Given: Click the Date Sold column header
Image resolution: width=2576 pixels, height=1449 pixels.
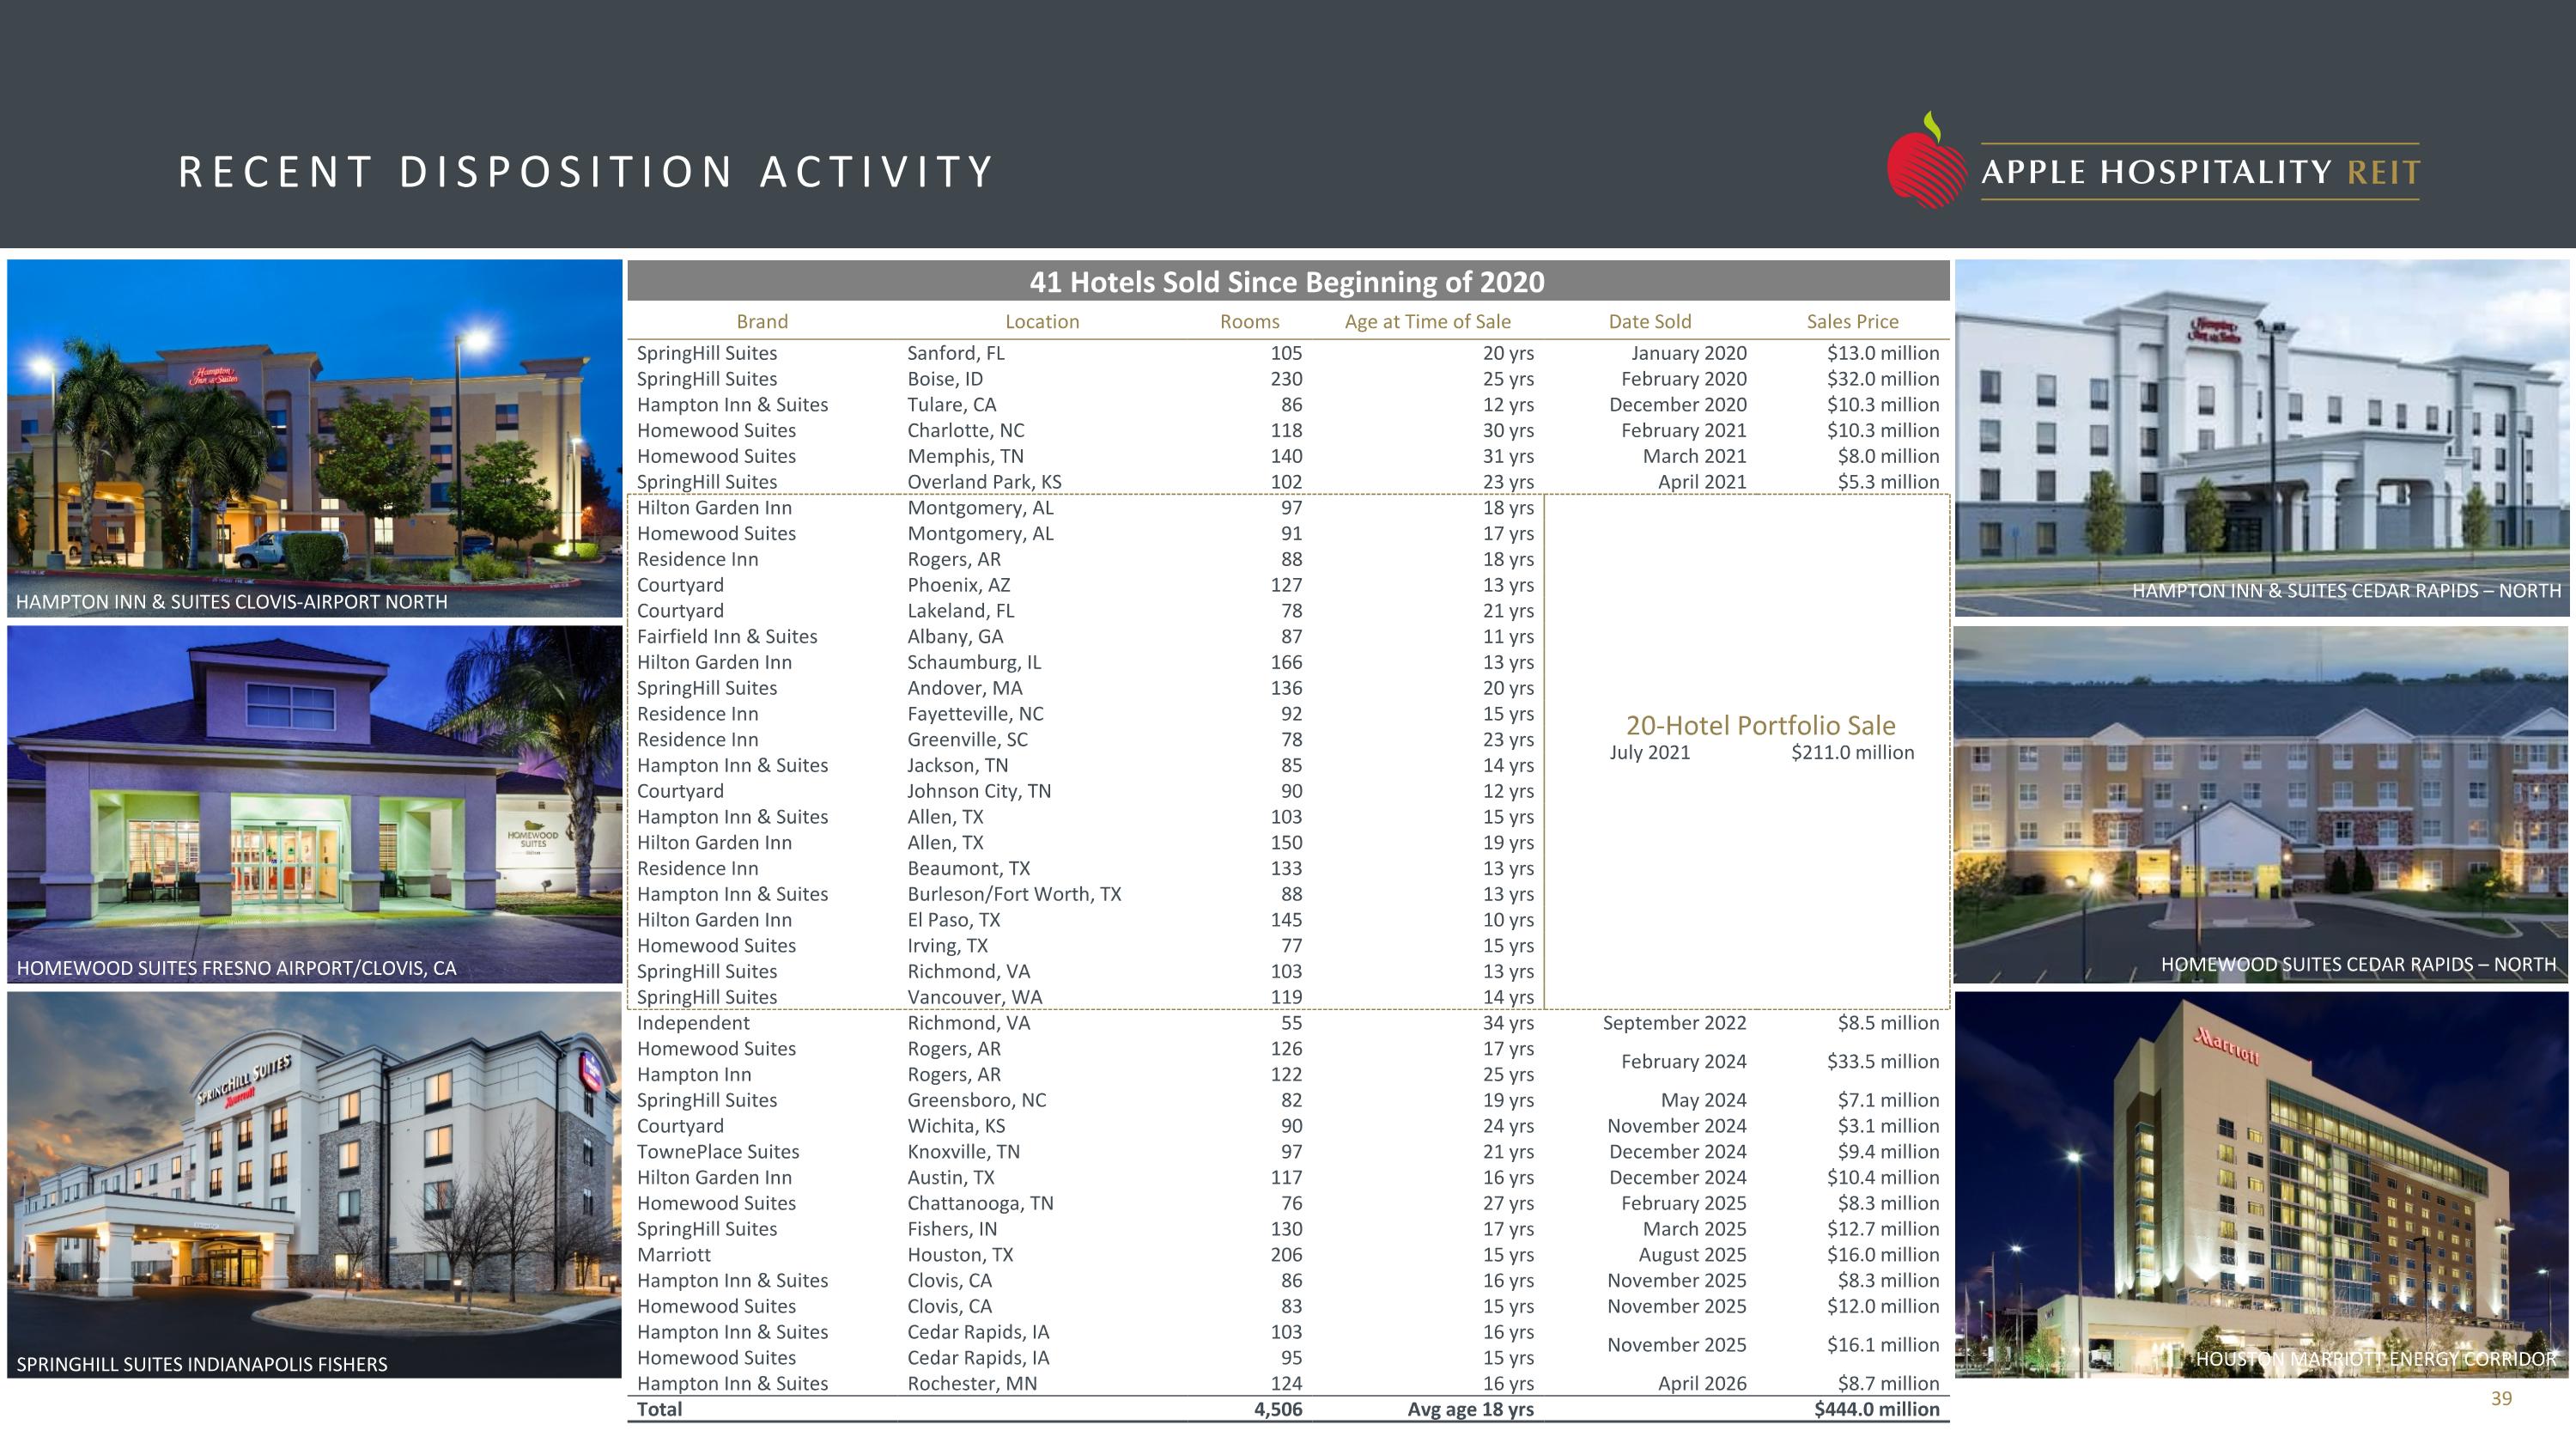Looking at the screenshot, I should [x=1650, y=322].
